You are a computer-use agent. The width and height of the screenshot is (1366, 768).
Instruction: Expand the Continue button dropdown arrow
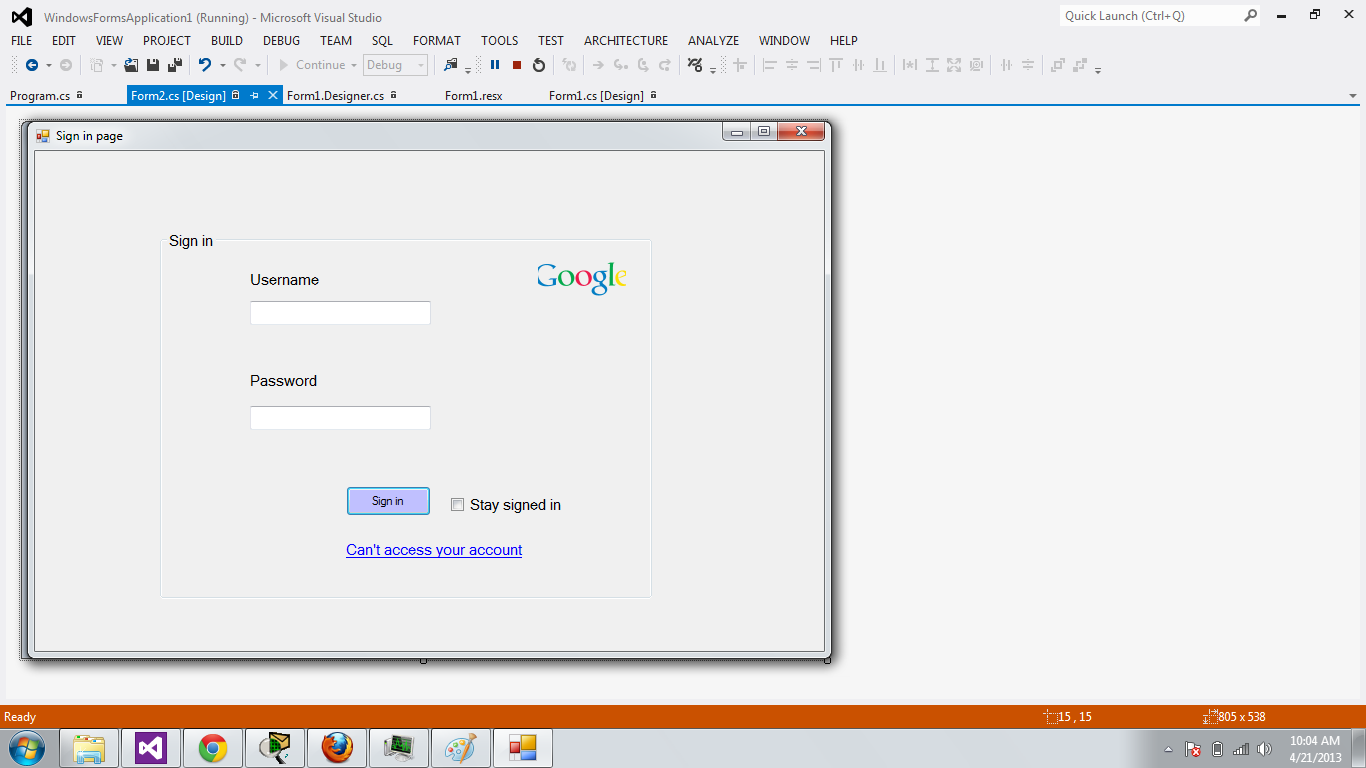click(x=355, y=64)
